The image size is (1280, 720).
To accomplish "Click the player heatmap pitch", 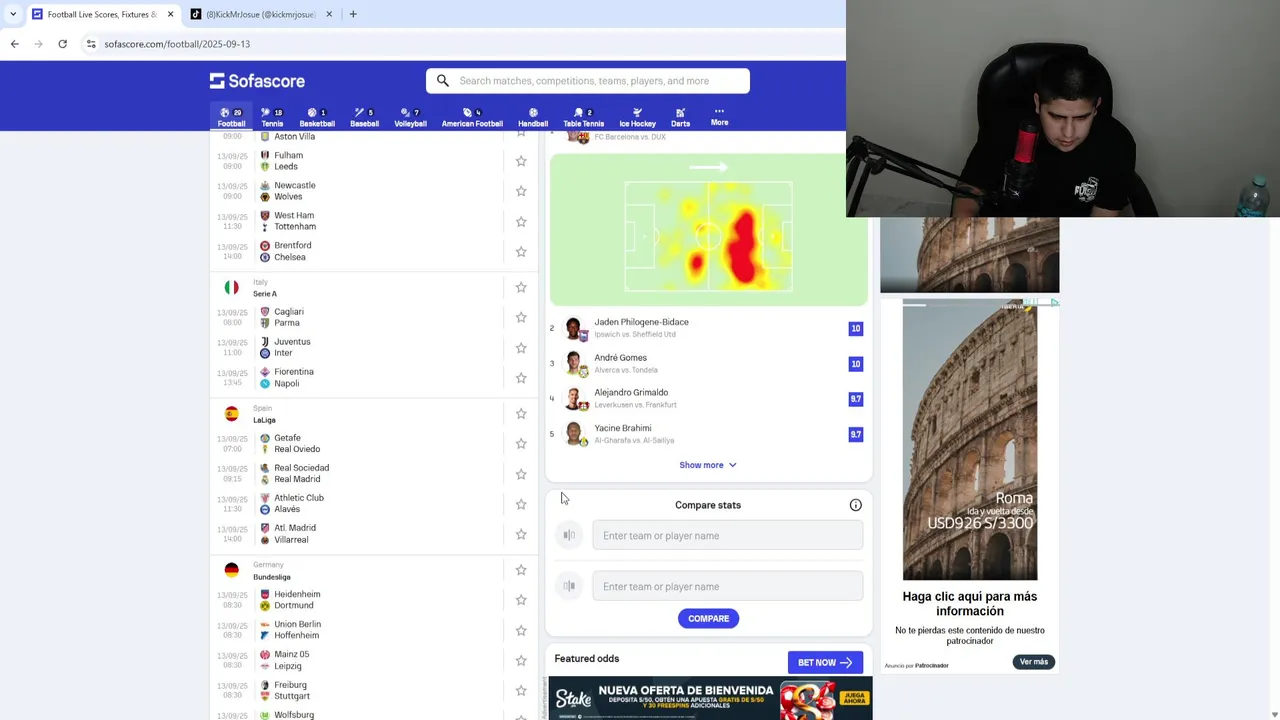I will 709,237.
